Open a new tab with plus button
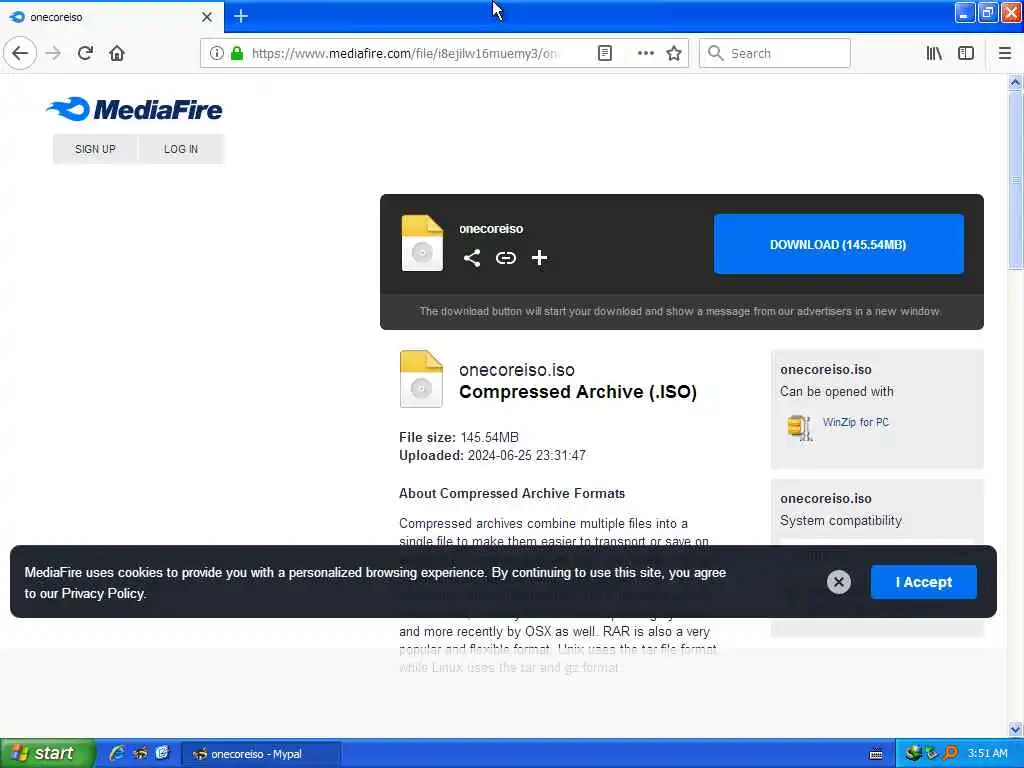Screen dimensions: 1024x768 coord(240,16)
